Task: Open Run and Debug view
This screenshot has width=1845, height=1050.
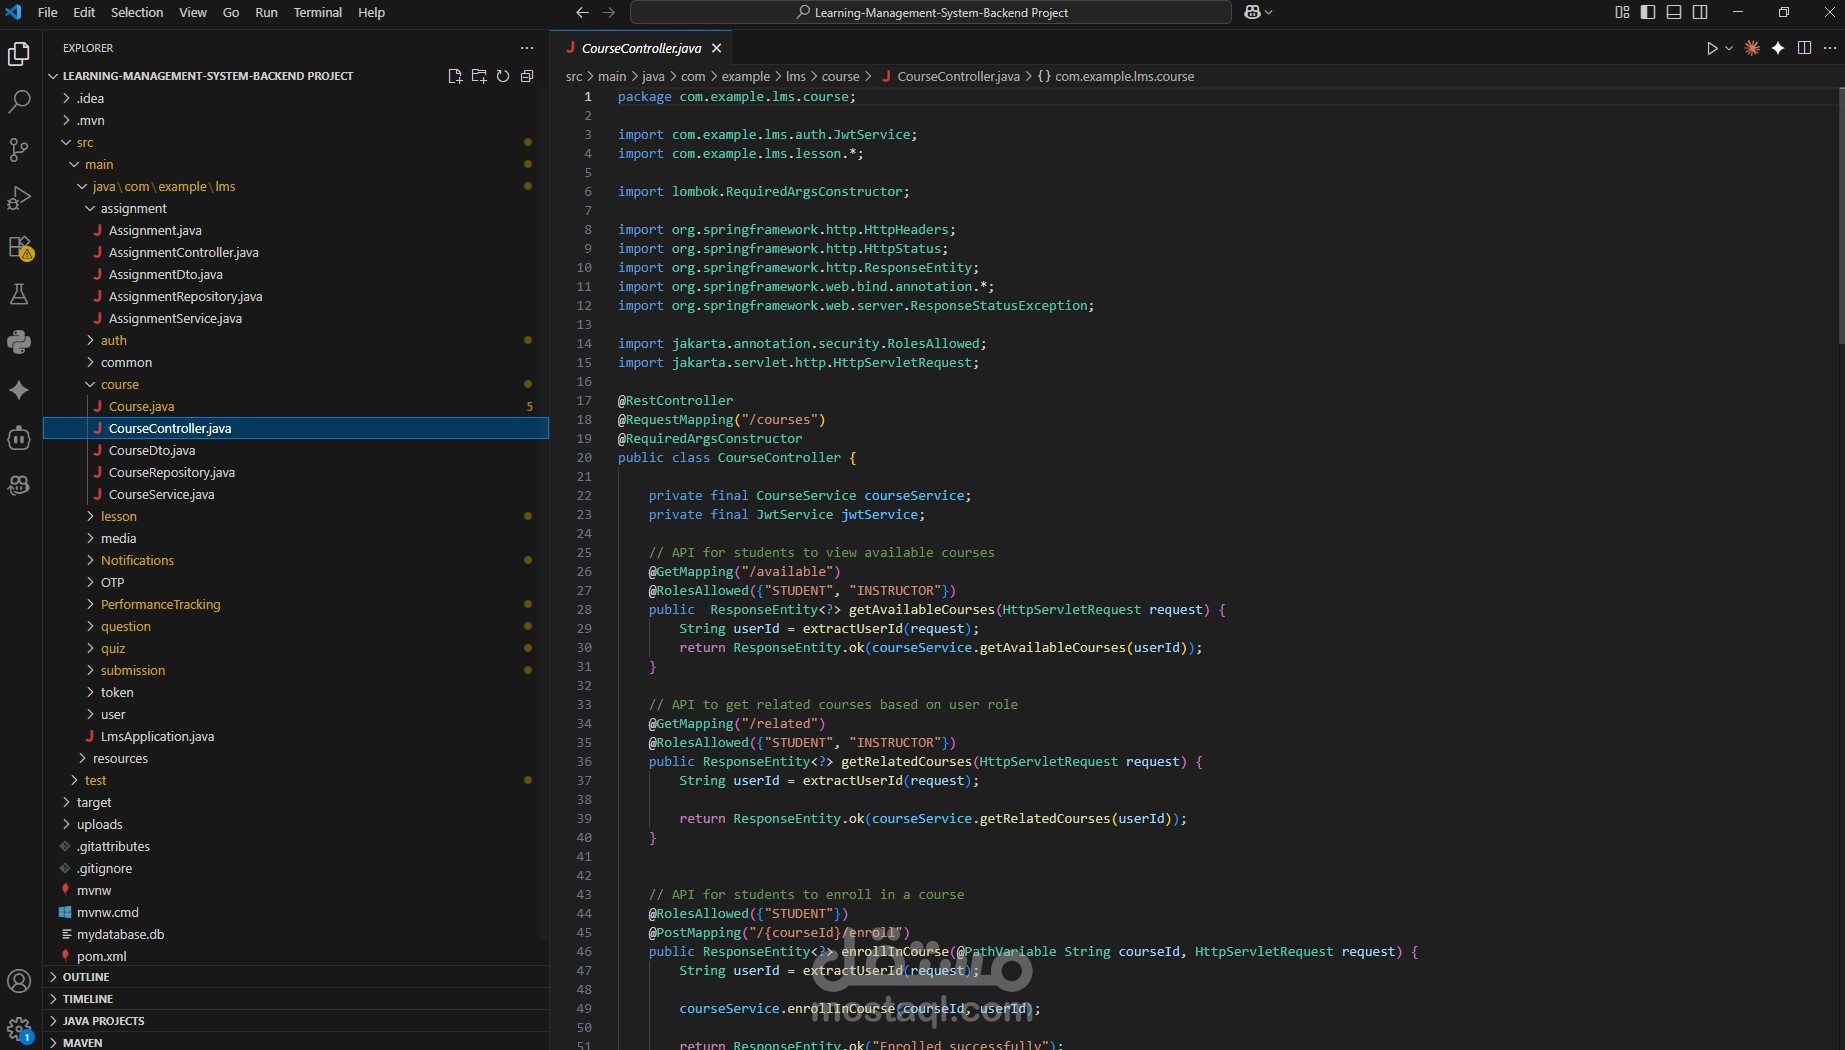Action: [19, 198]
